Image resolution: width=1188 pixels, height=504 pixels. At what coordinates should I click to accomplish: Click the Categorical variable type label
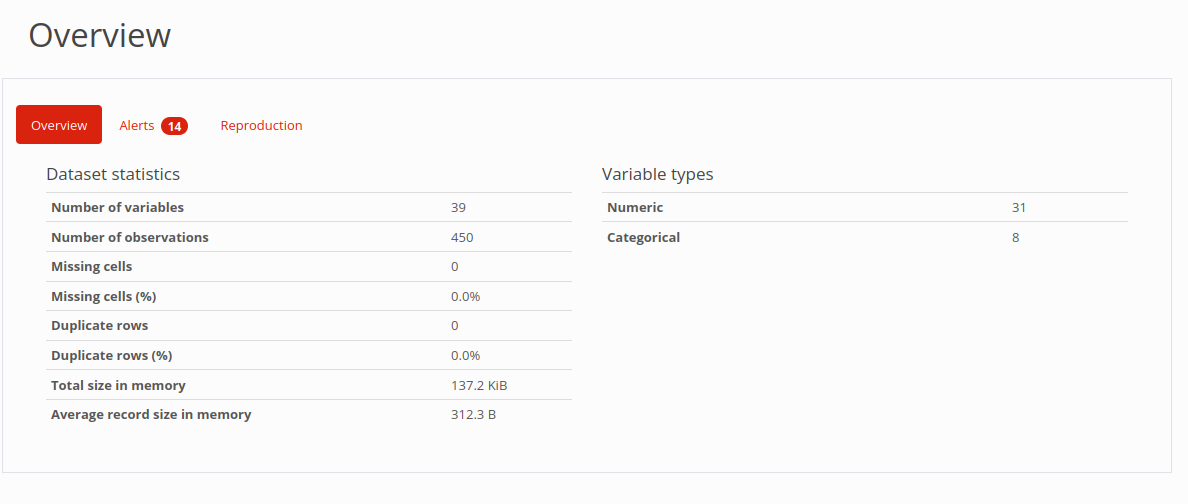tap(643, 237)
